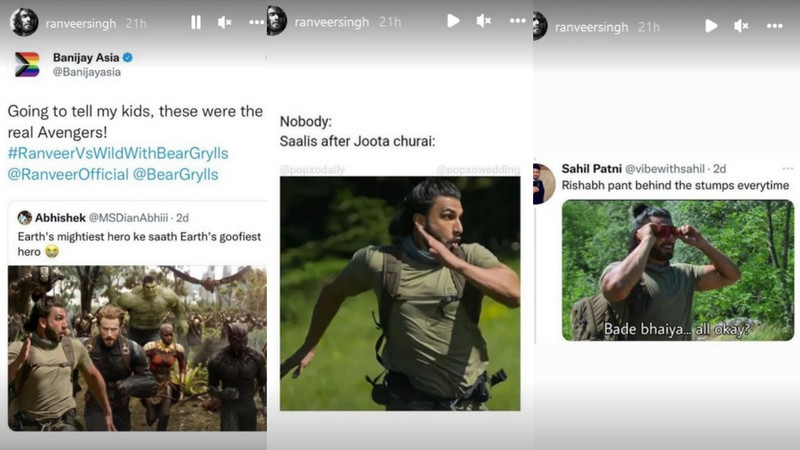Screen dimensions: 800x450
Task: Click the quoted tweet text about Earth's mightiest hero
Action: 139,244
